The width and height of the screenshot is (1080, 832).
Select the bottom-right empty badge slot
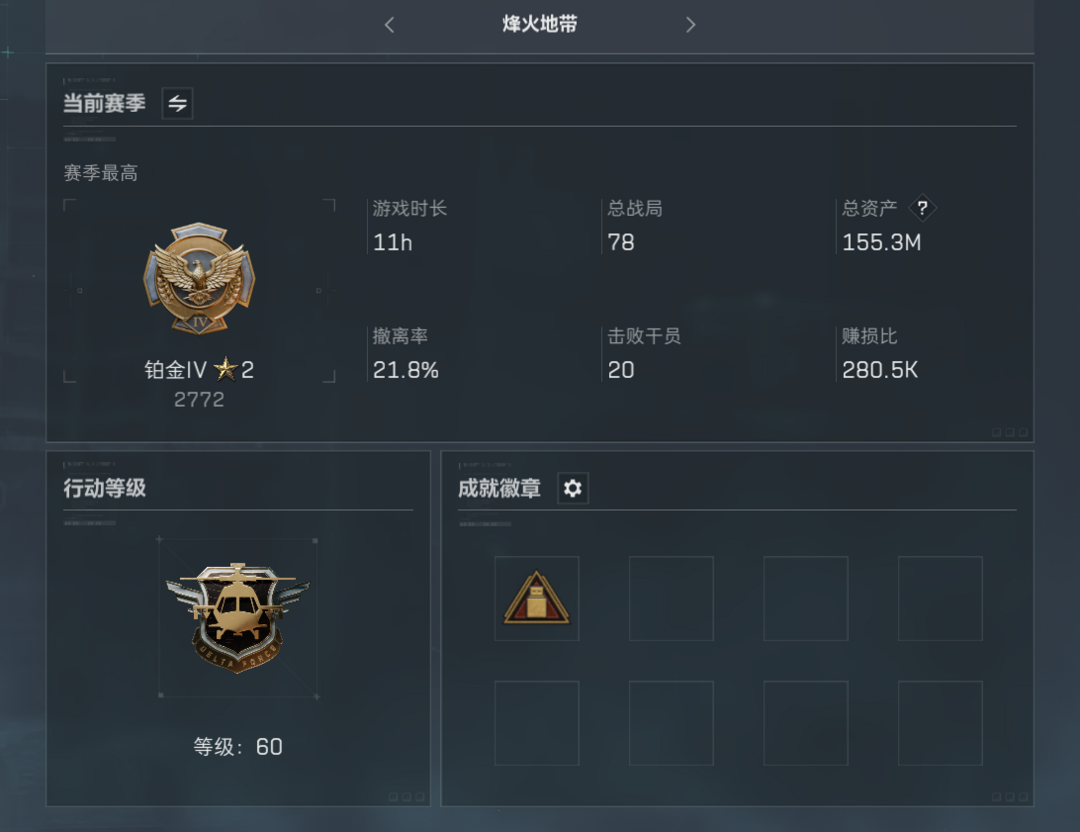(940, 723)
